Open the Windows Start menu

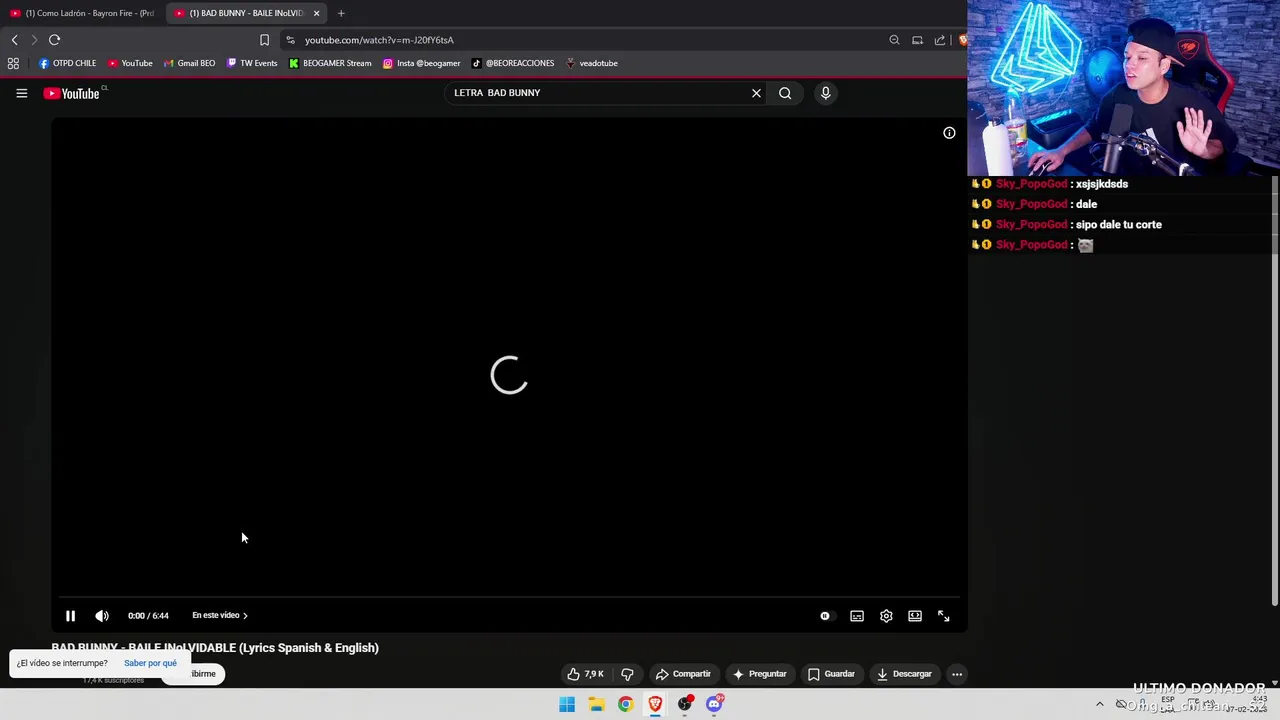567,704
